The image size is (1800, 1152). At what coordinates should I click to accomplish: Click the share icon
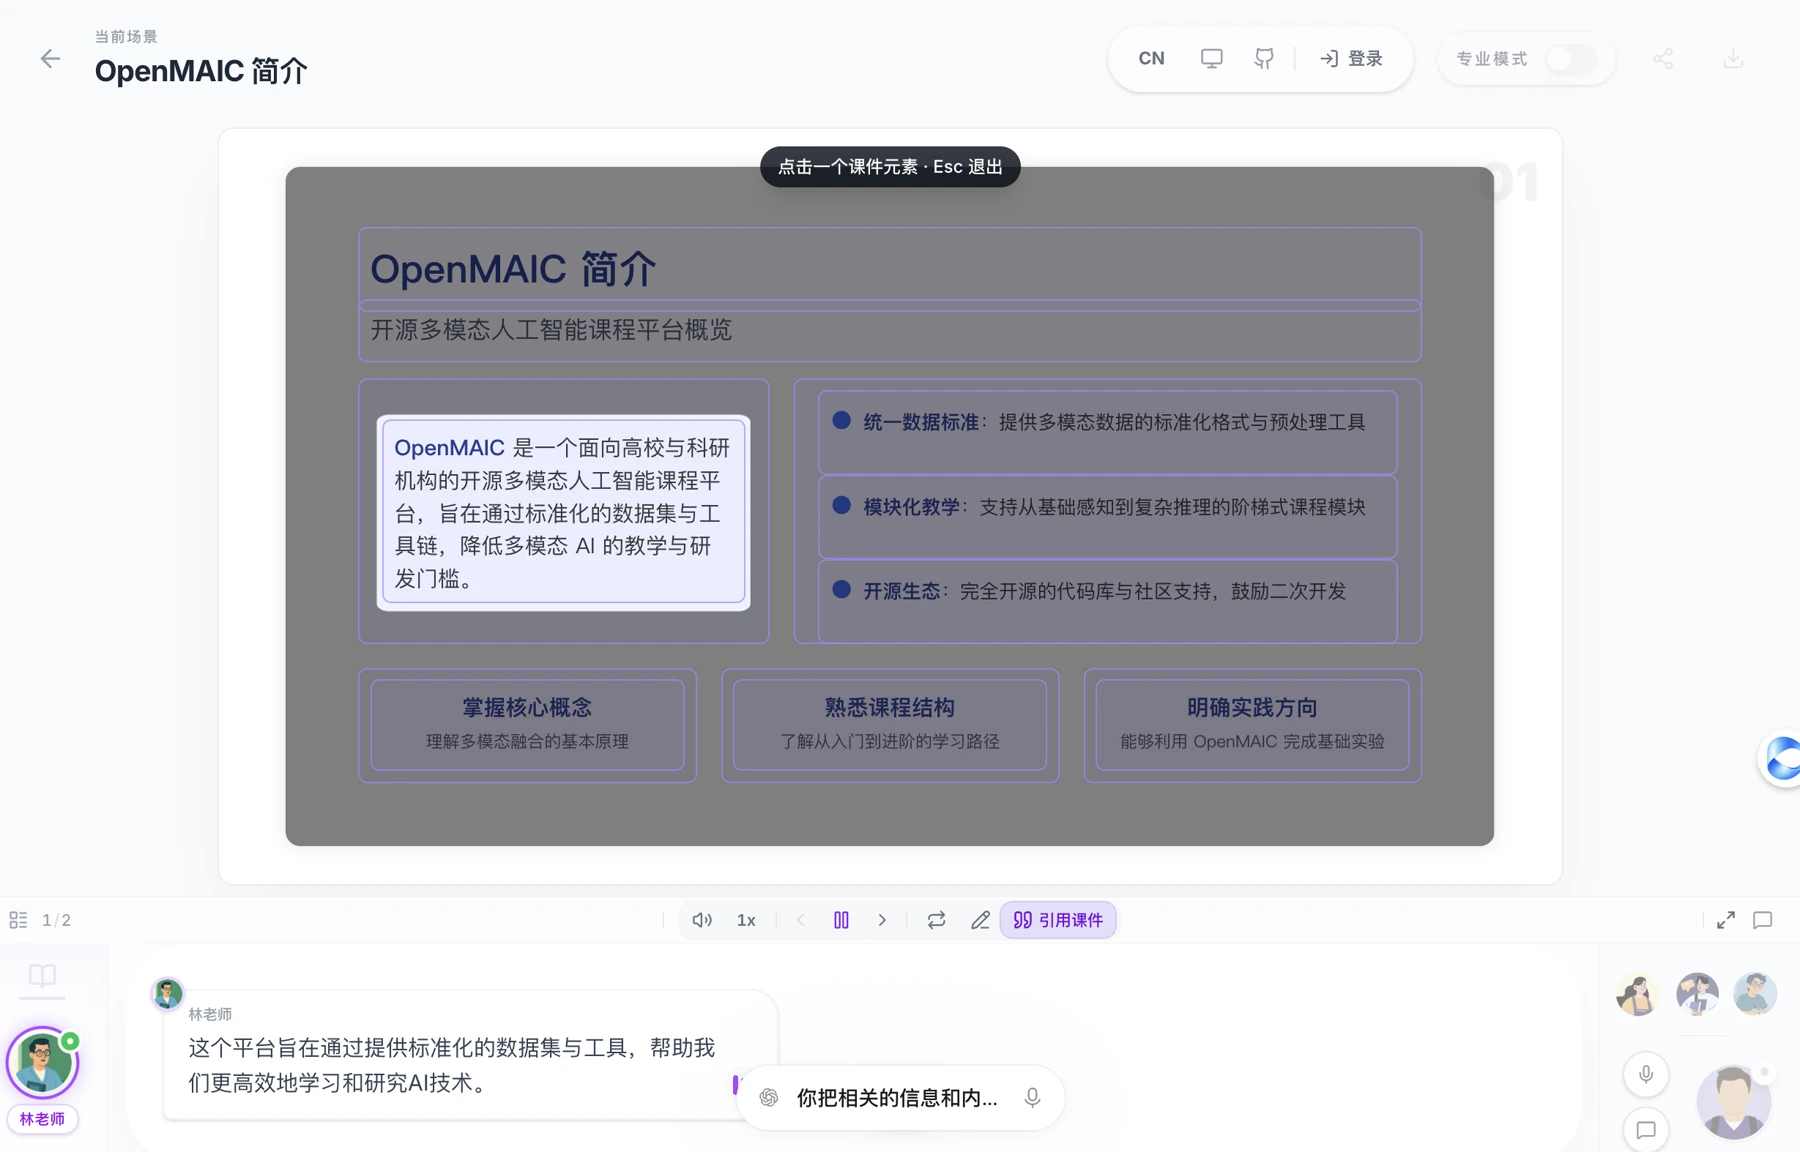(1663, 59)
